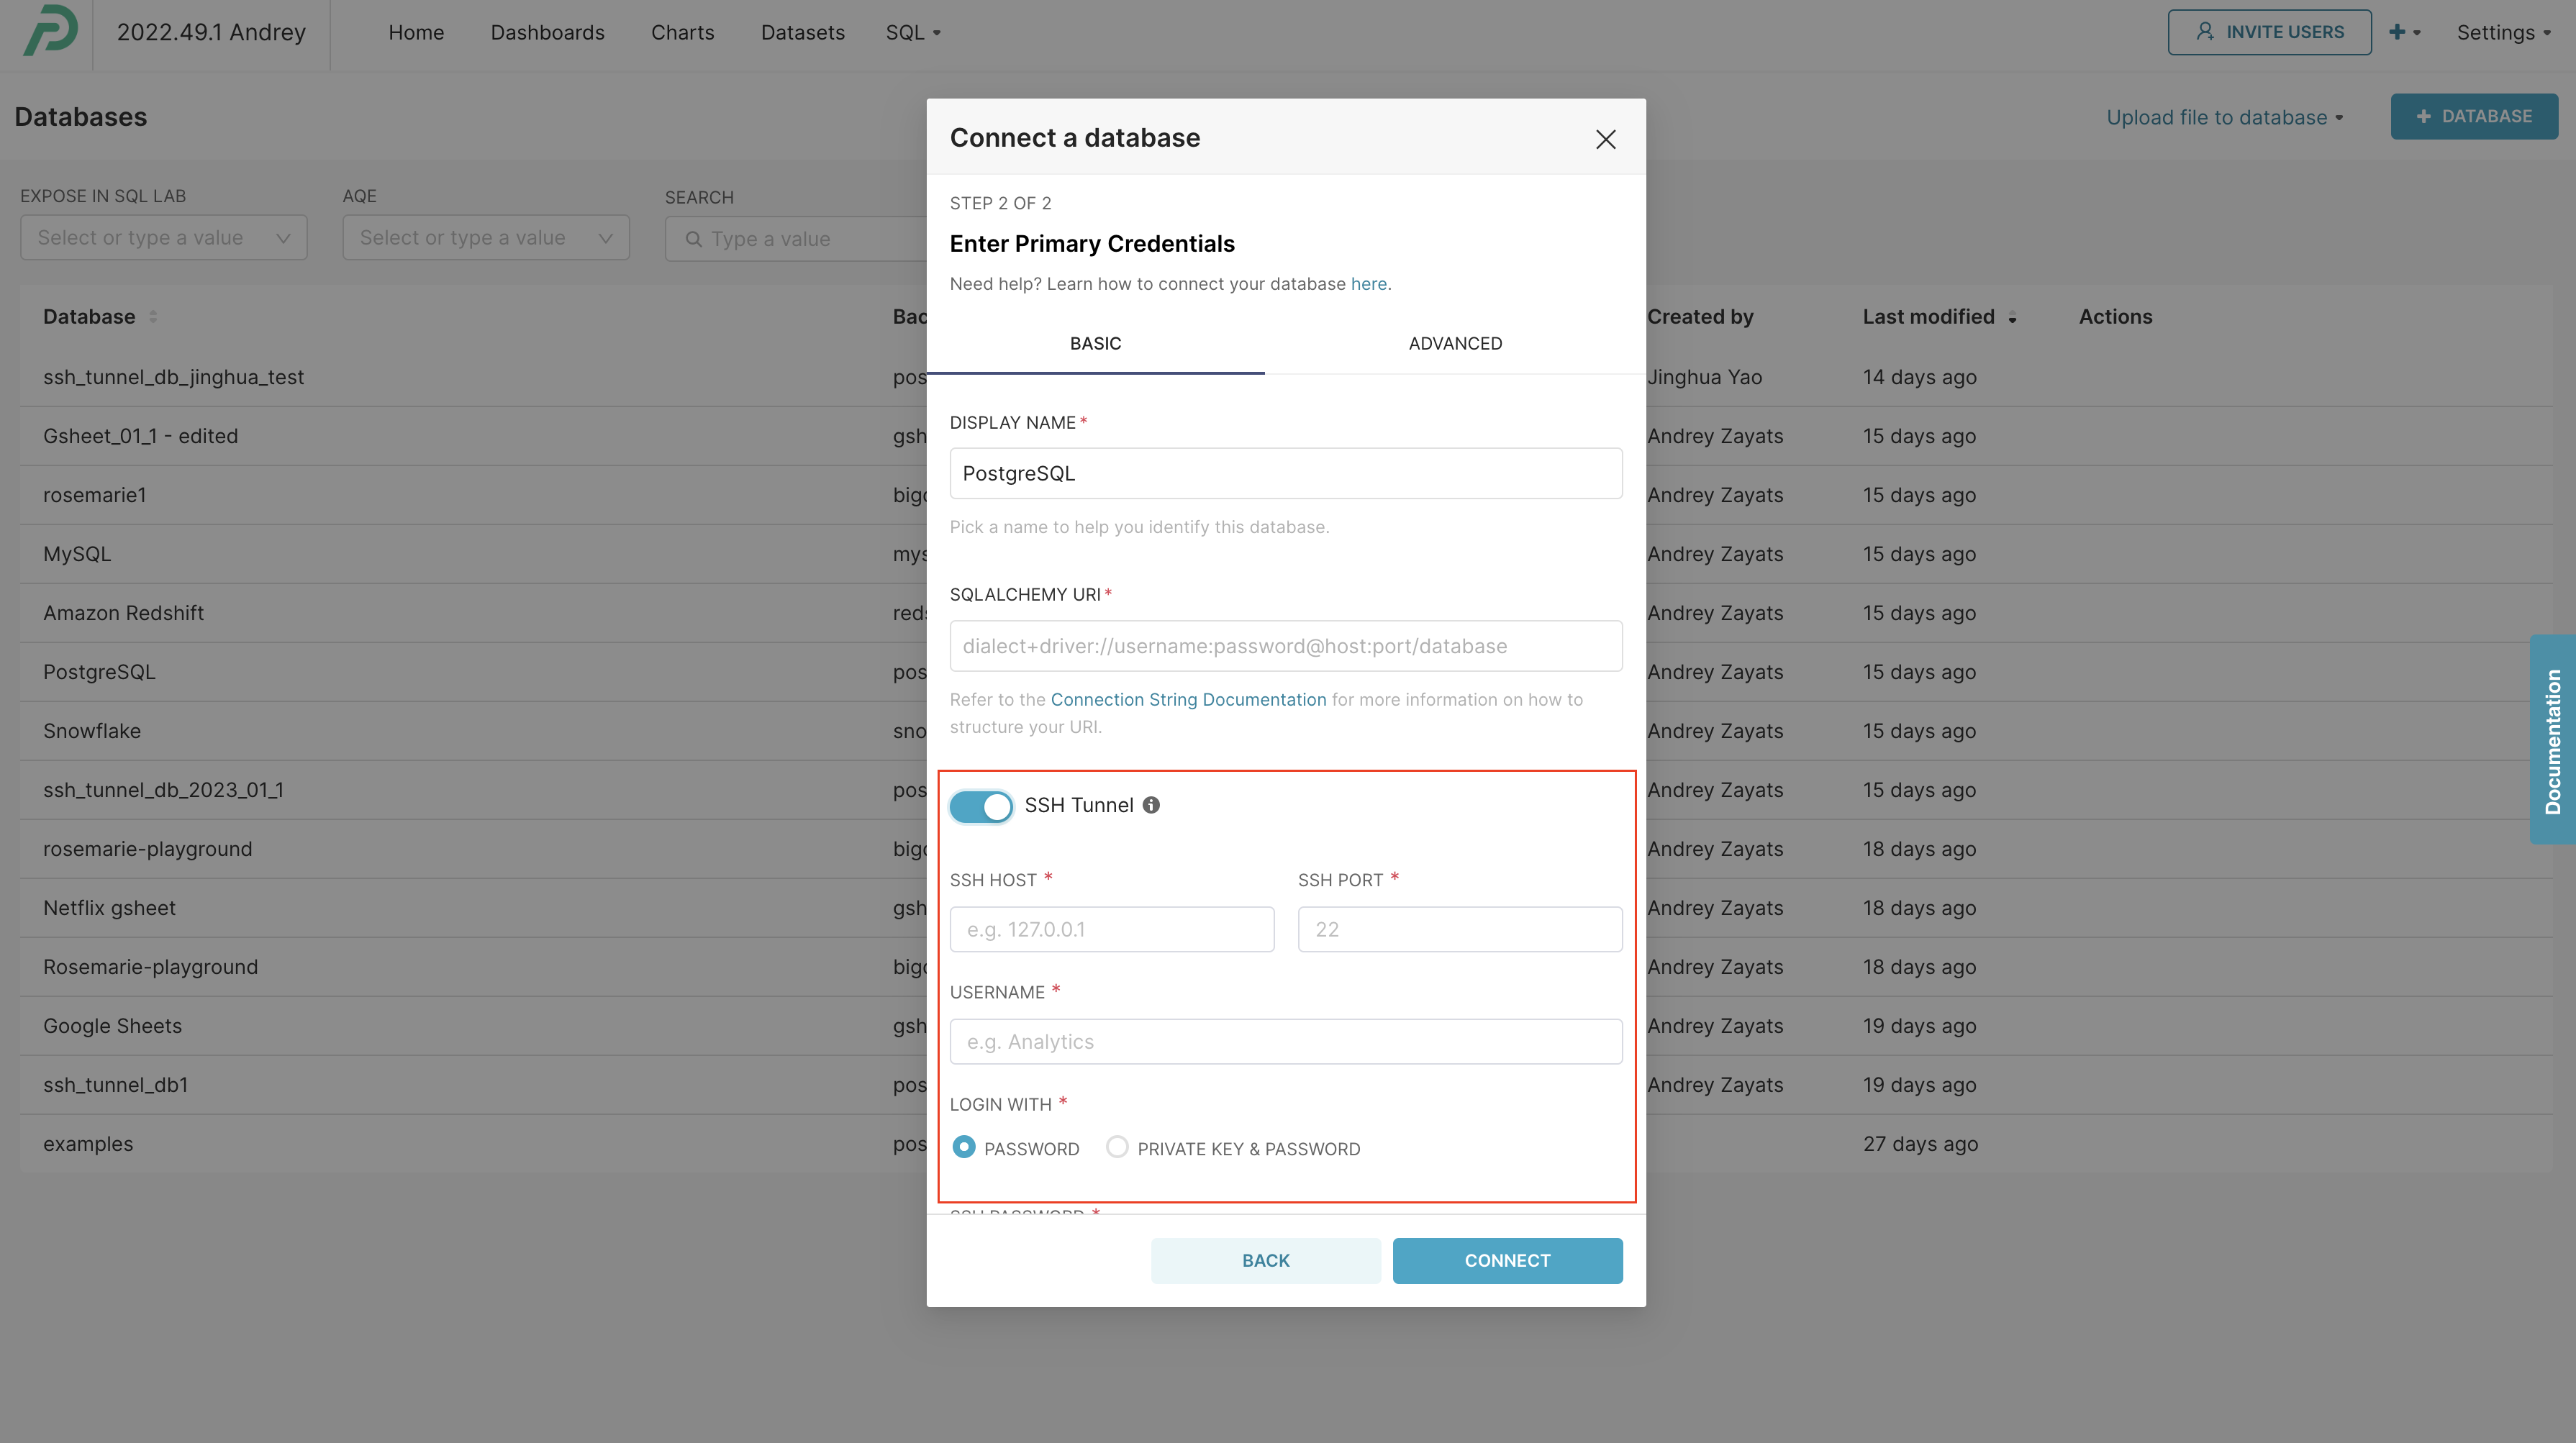Open the Expose in SQL Lab dropdown
The height and width of the screenshot is (1443, 2576).
[x=163, y=238]
